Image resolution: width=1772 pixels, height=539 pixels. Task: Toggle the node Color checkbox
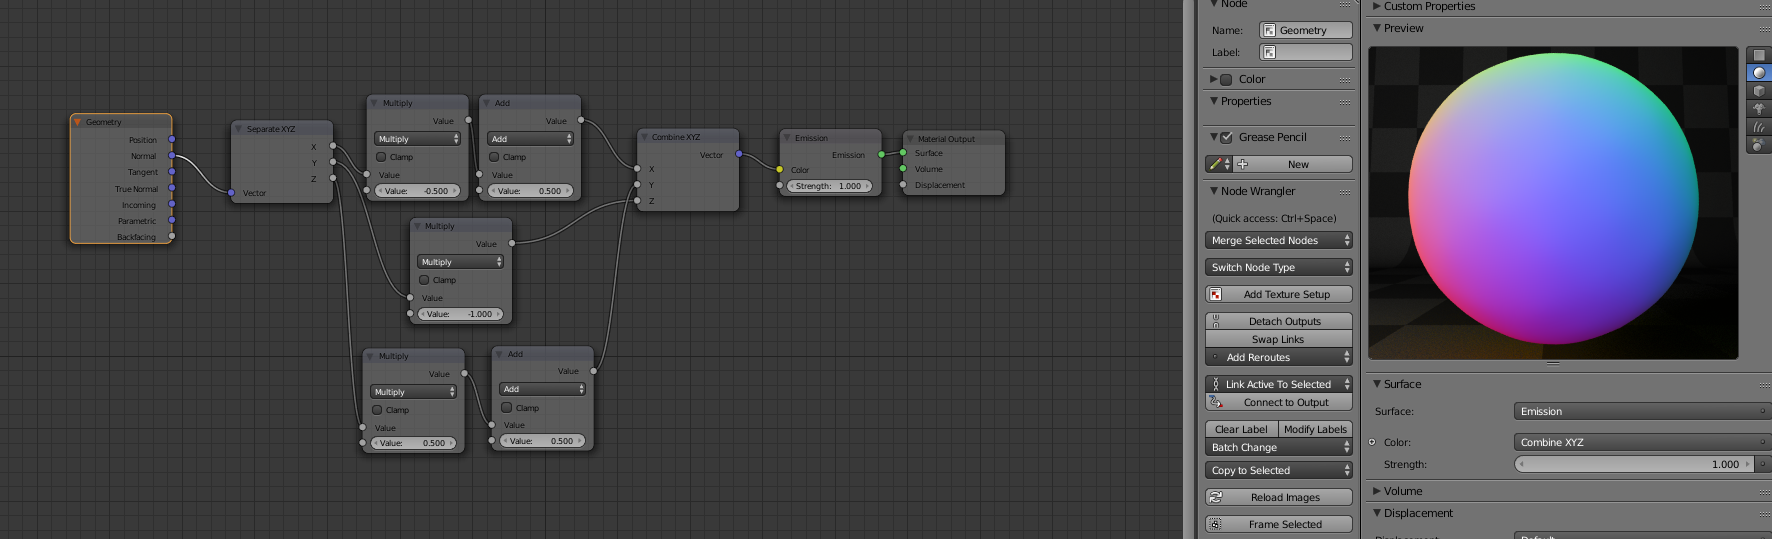[x=1227, y=79]
